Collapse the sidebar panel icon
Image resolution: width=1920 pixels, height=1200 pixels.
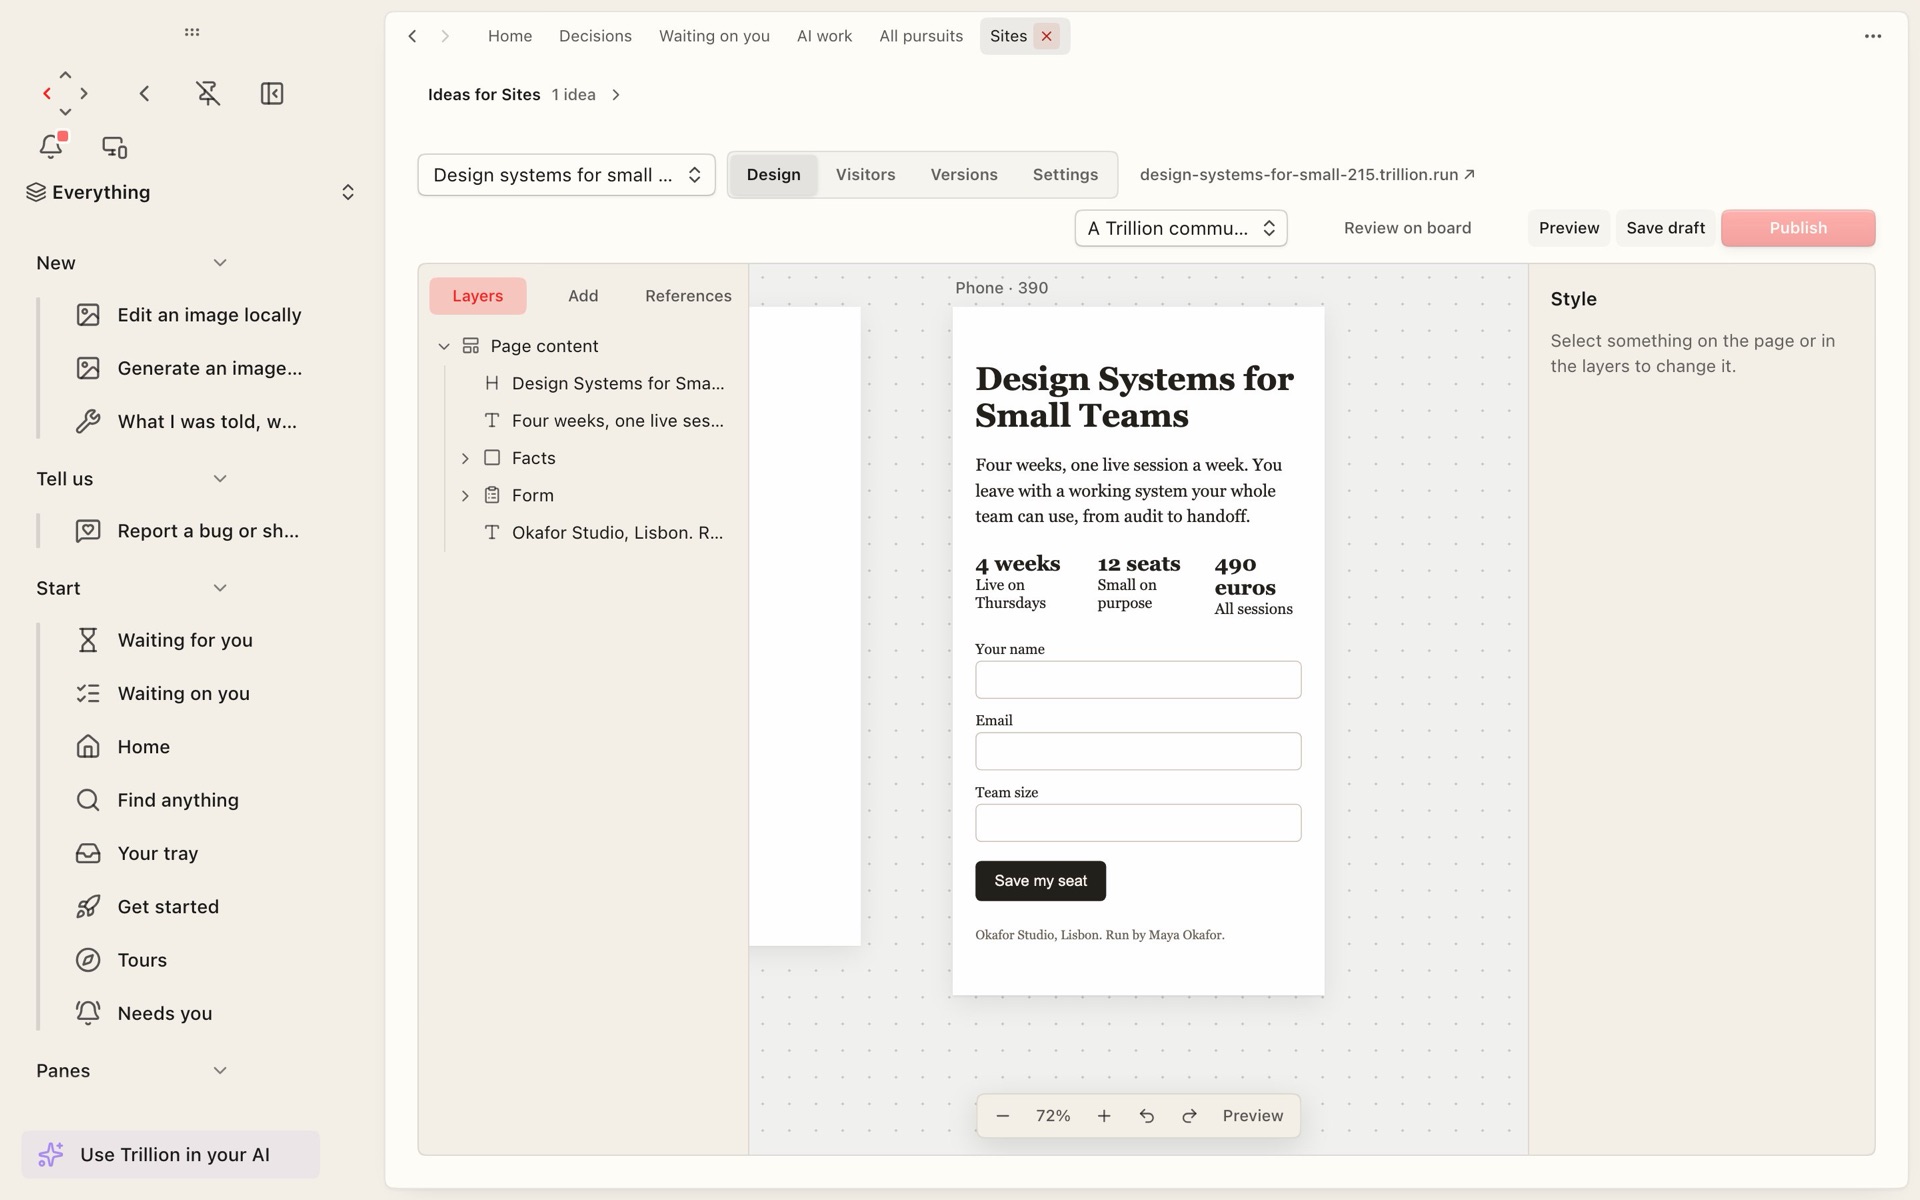click(x=272, y=94)
